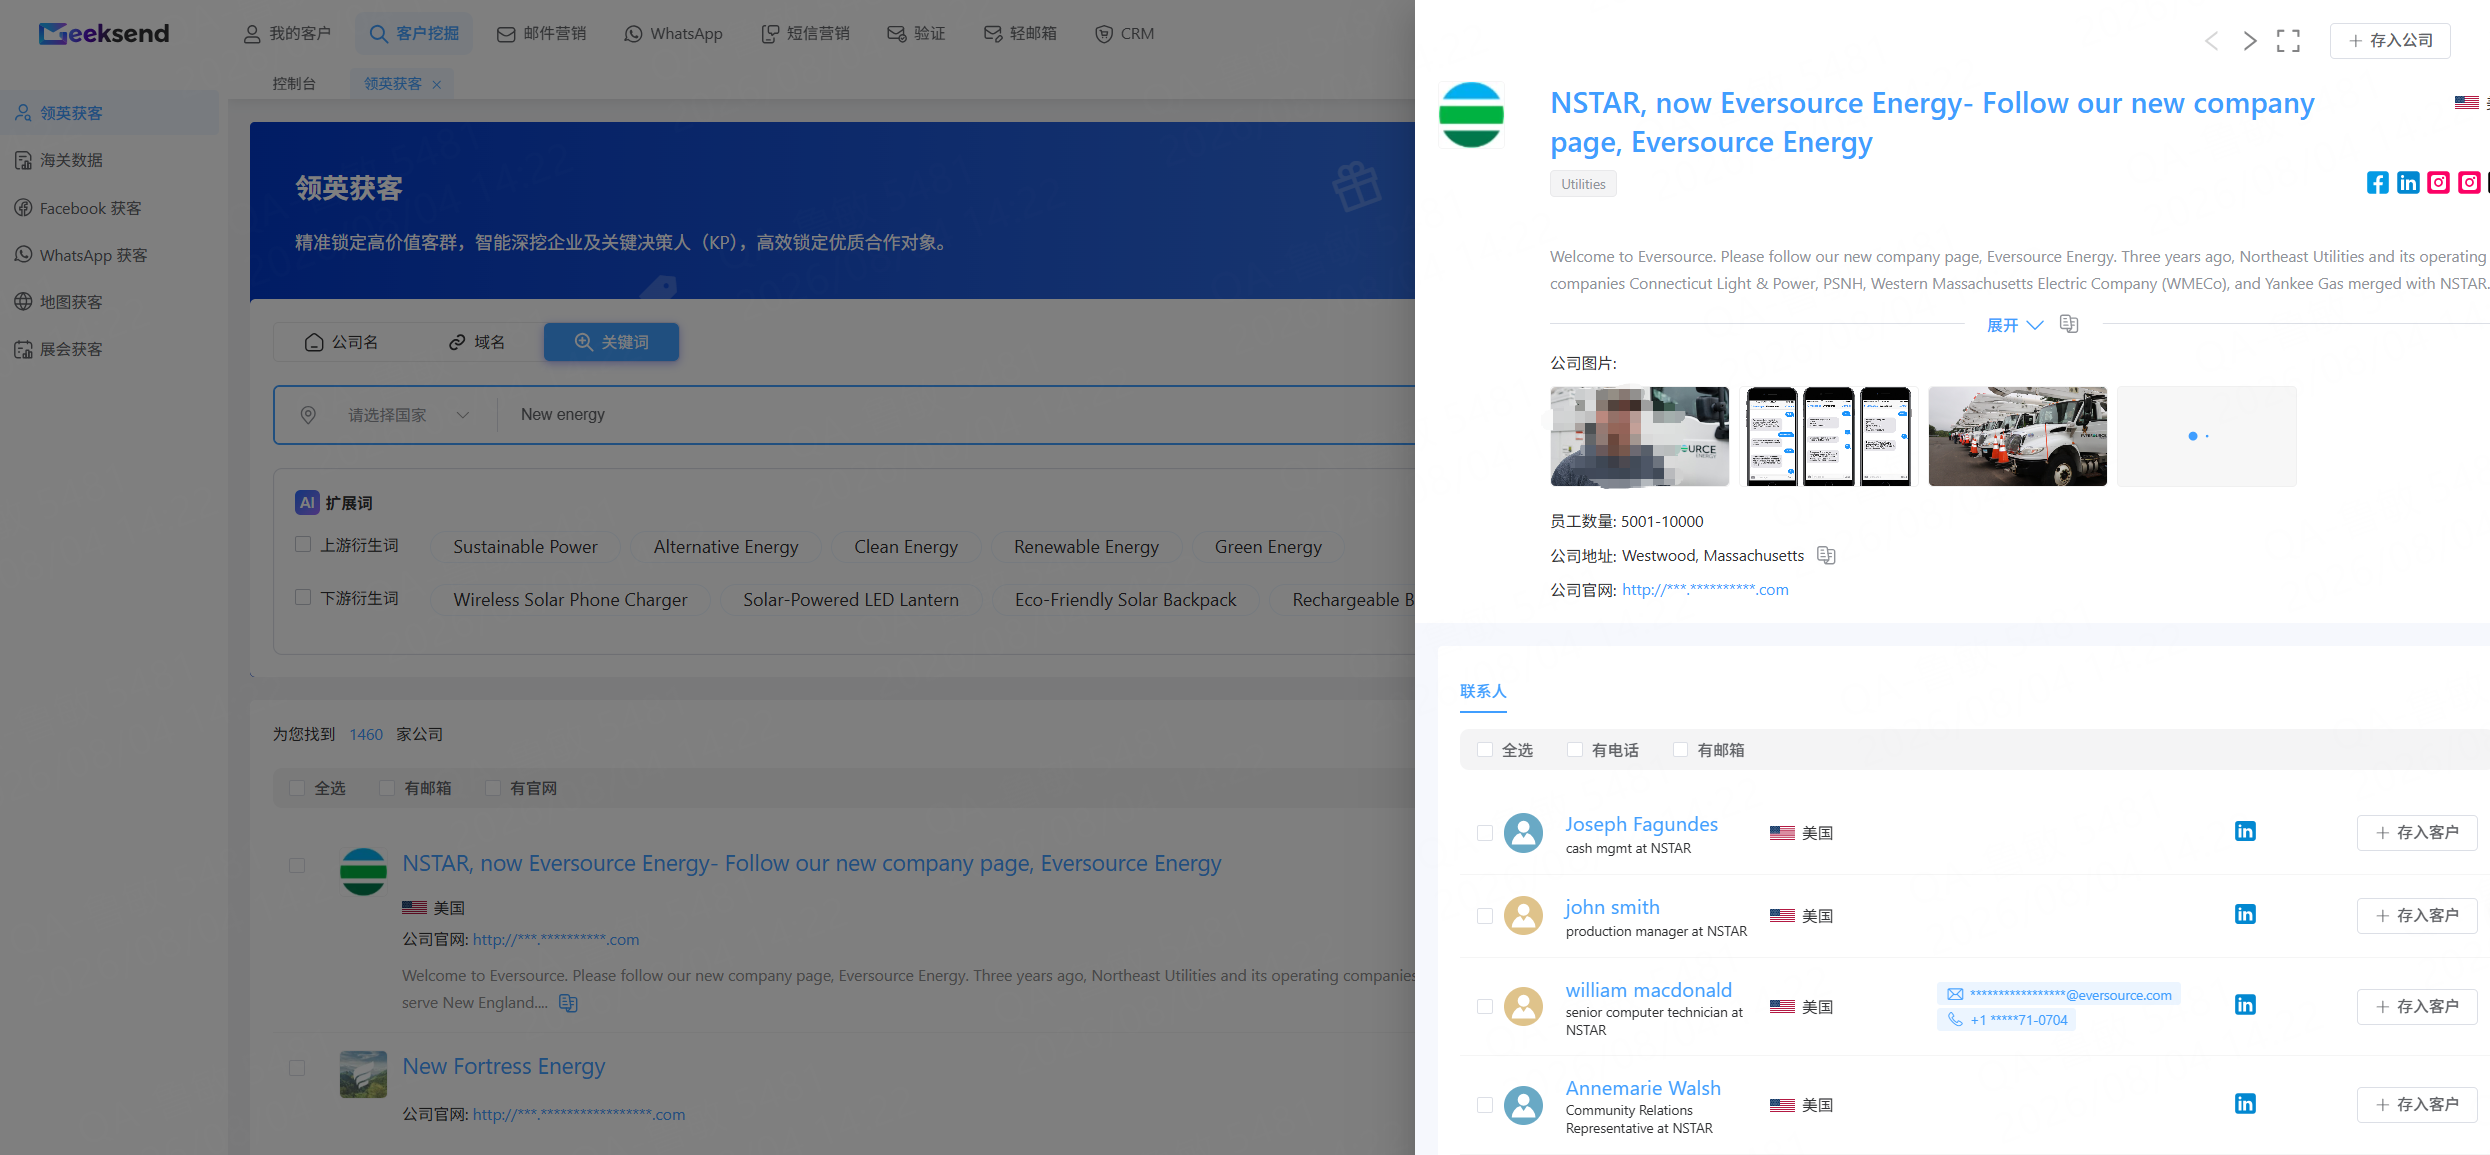
Task: Check the box for john smith
Action: pos(1485,916)
